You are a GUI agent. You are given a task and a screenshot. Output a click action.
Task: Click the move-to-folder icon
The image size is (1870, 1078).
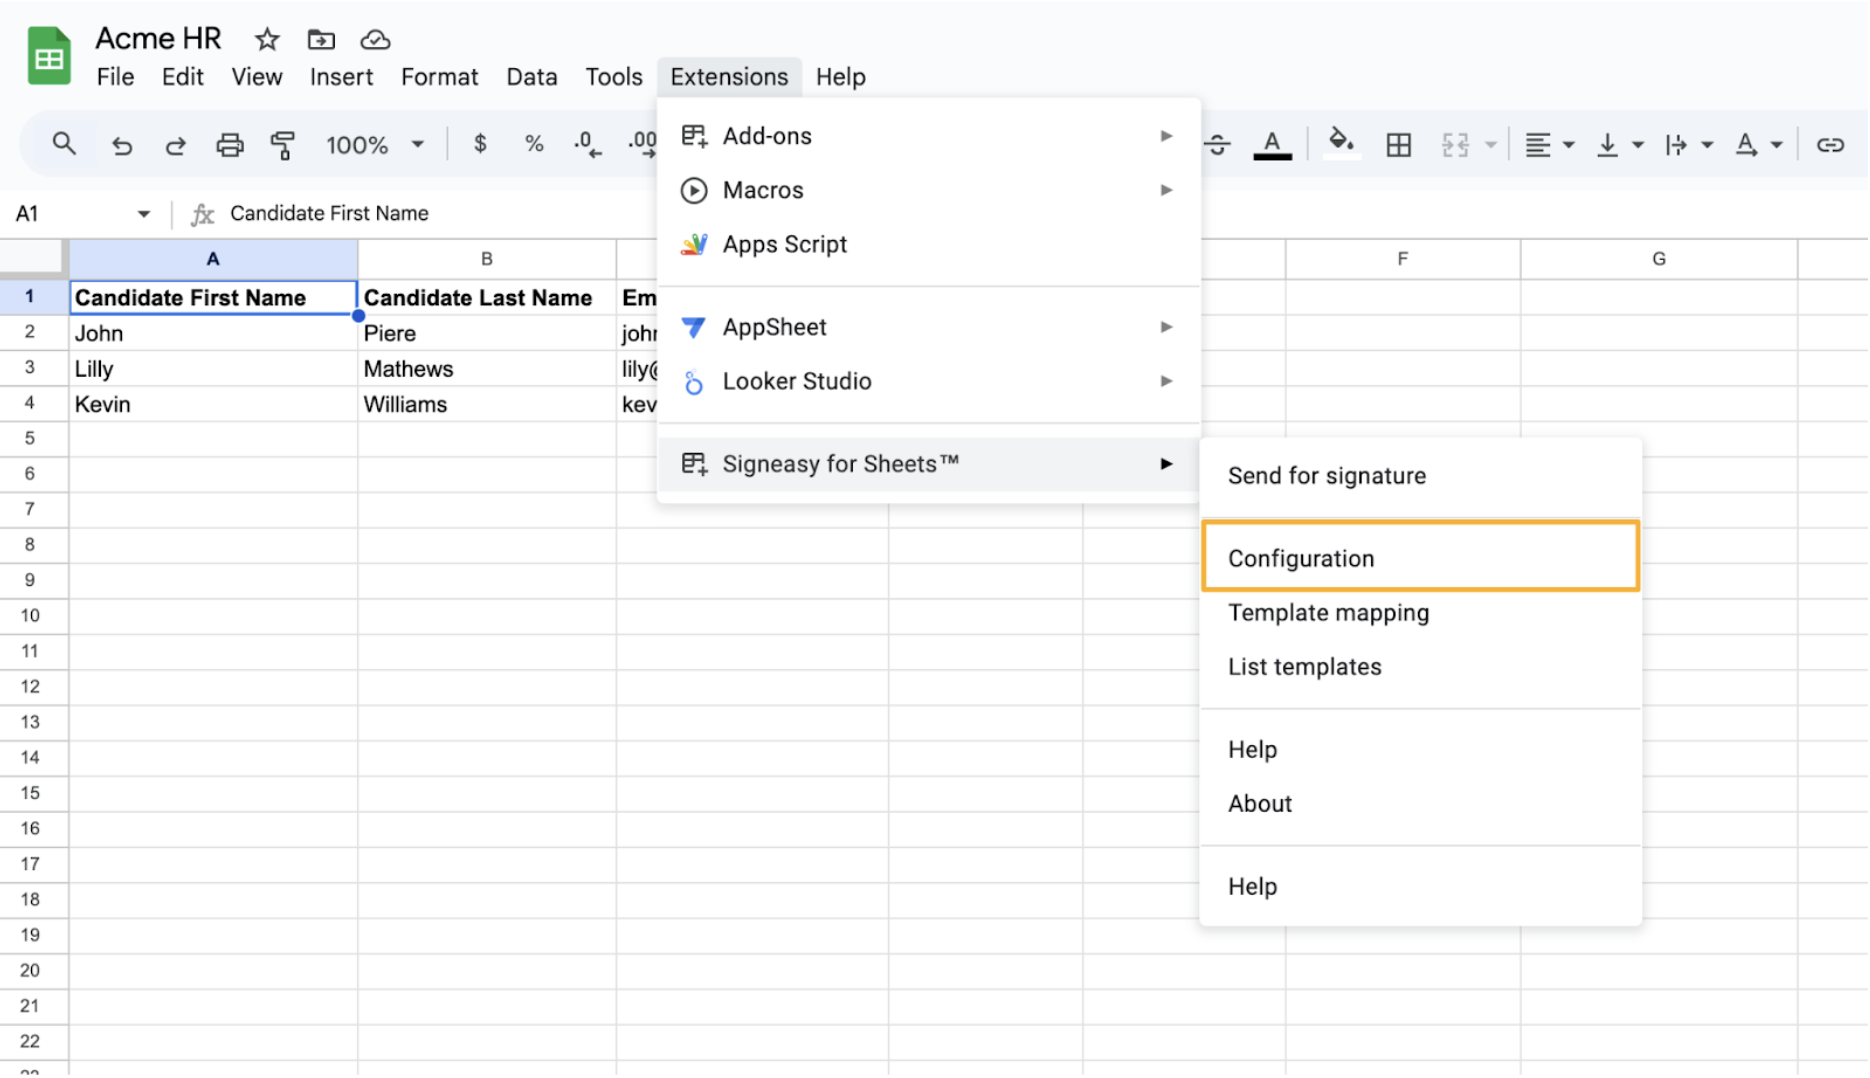[x=321, y=40]
